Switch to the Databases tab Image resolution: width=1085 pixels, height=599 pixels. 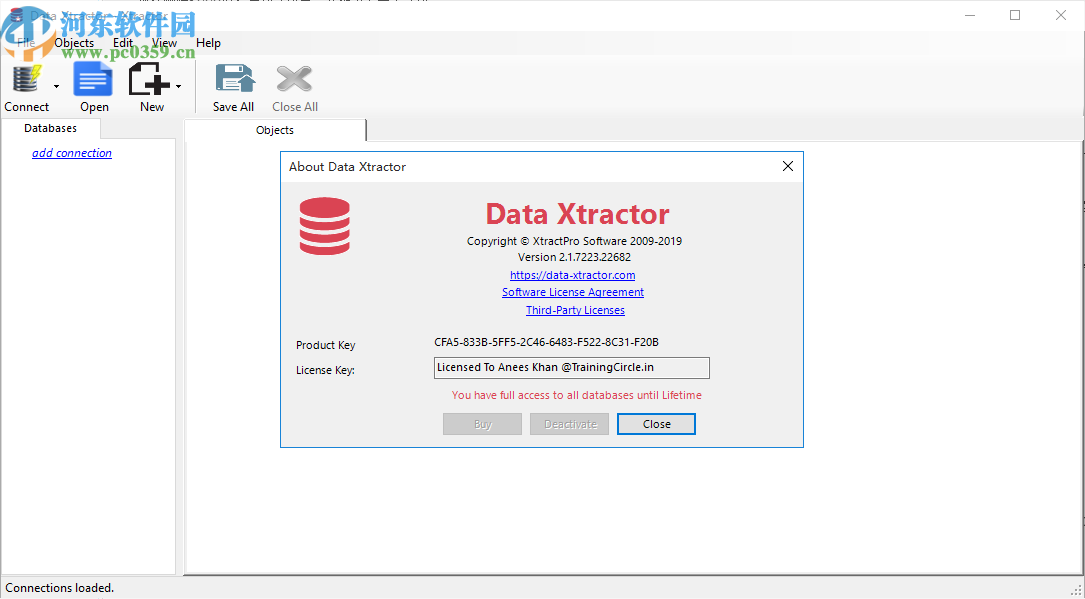[x=50, y=128]
